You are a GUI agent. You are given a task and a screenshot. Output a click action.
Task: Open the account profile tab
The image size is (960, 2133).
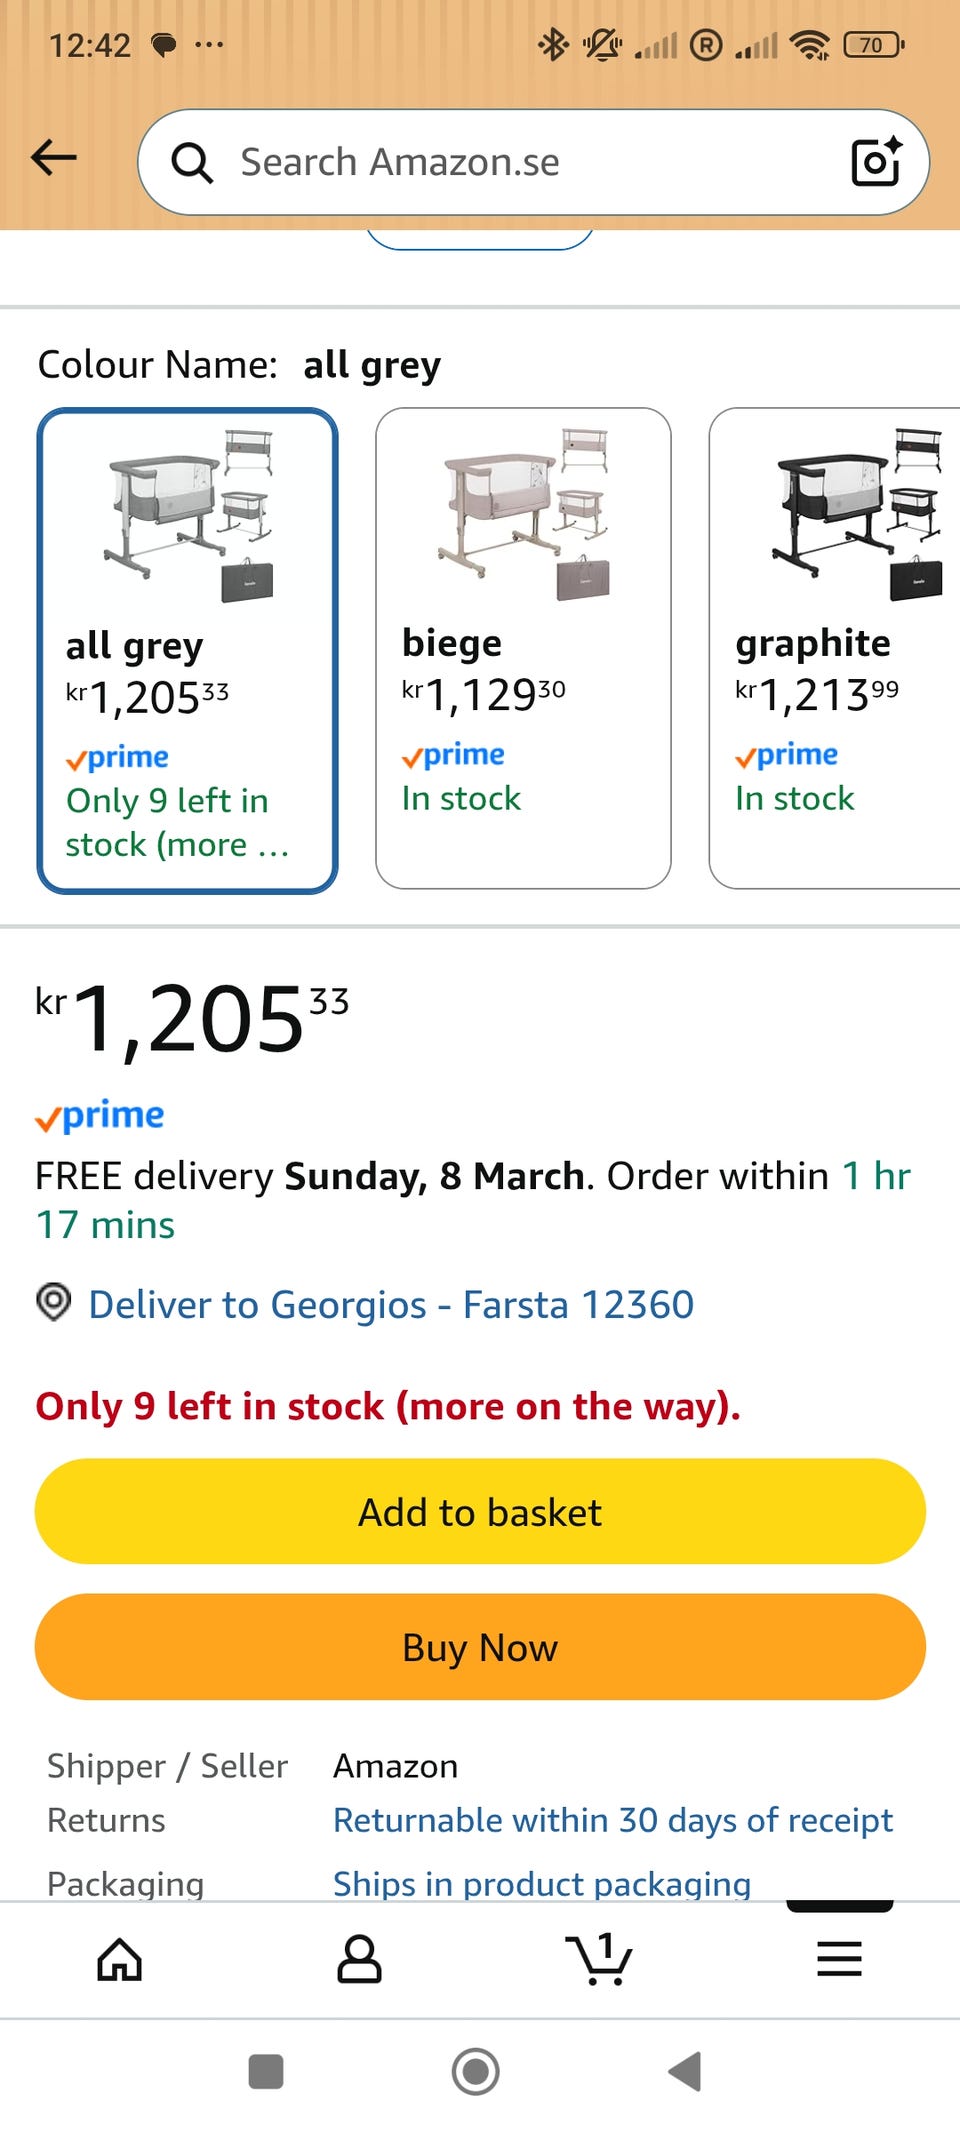tap(359, 1959)
